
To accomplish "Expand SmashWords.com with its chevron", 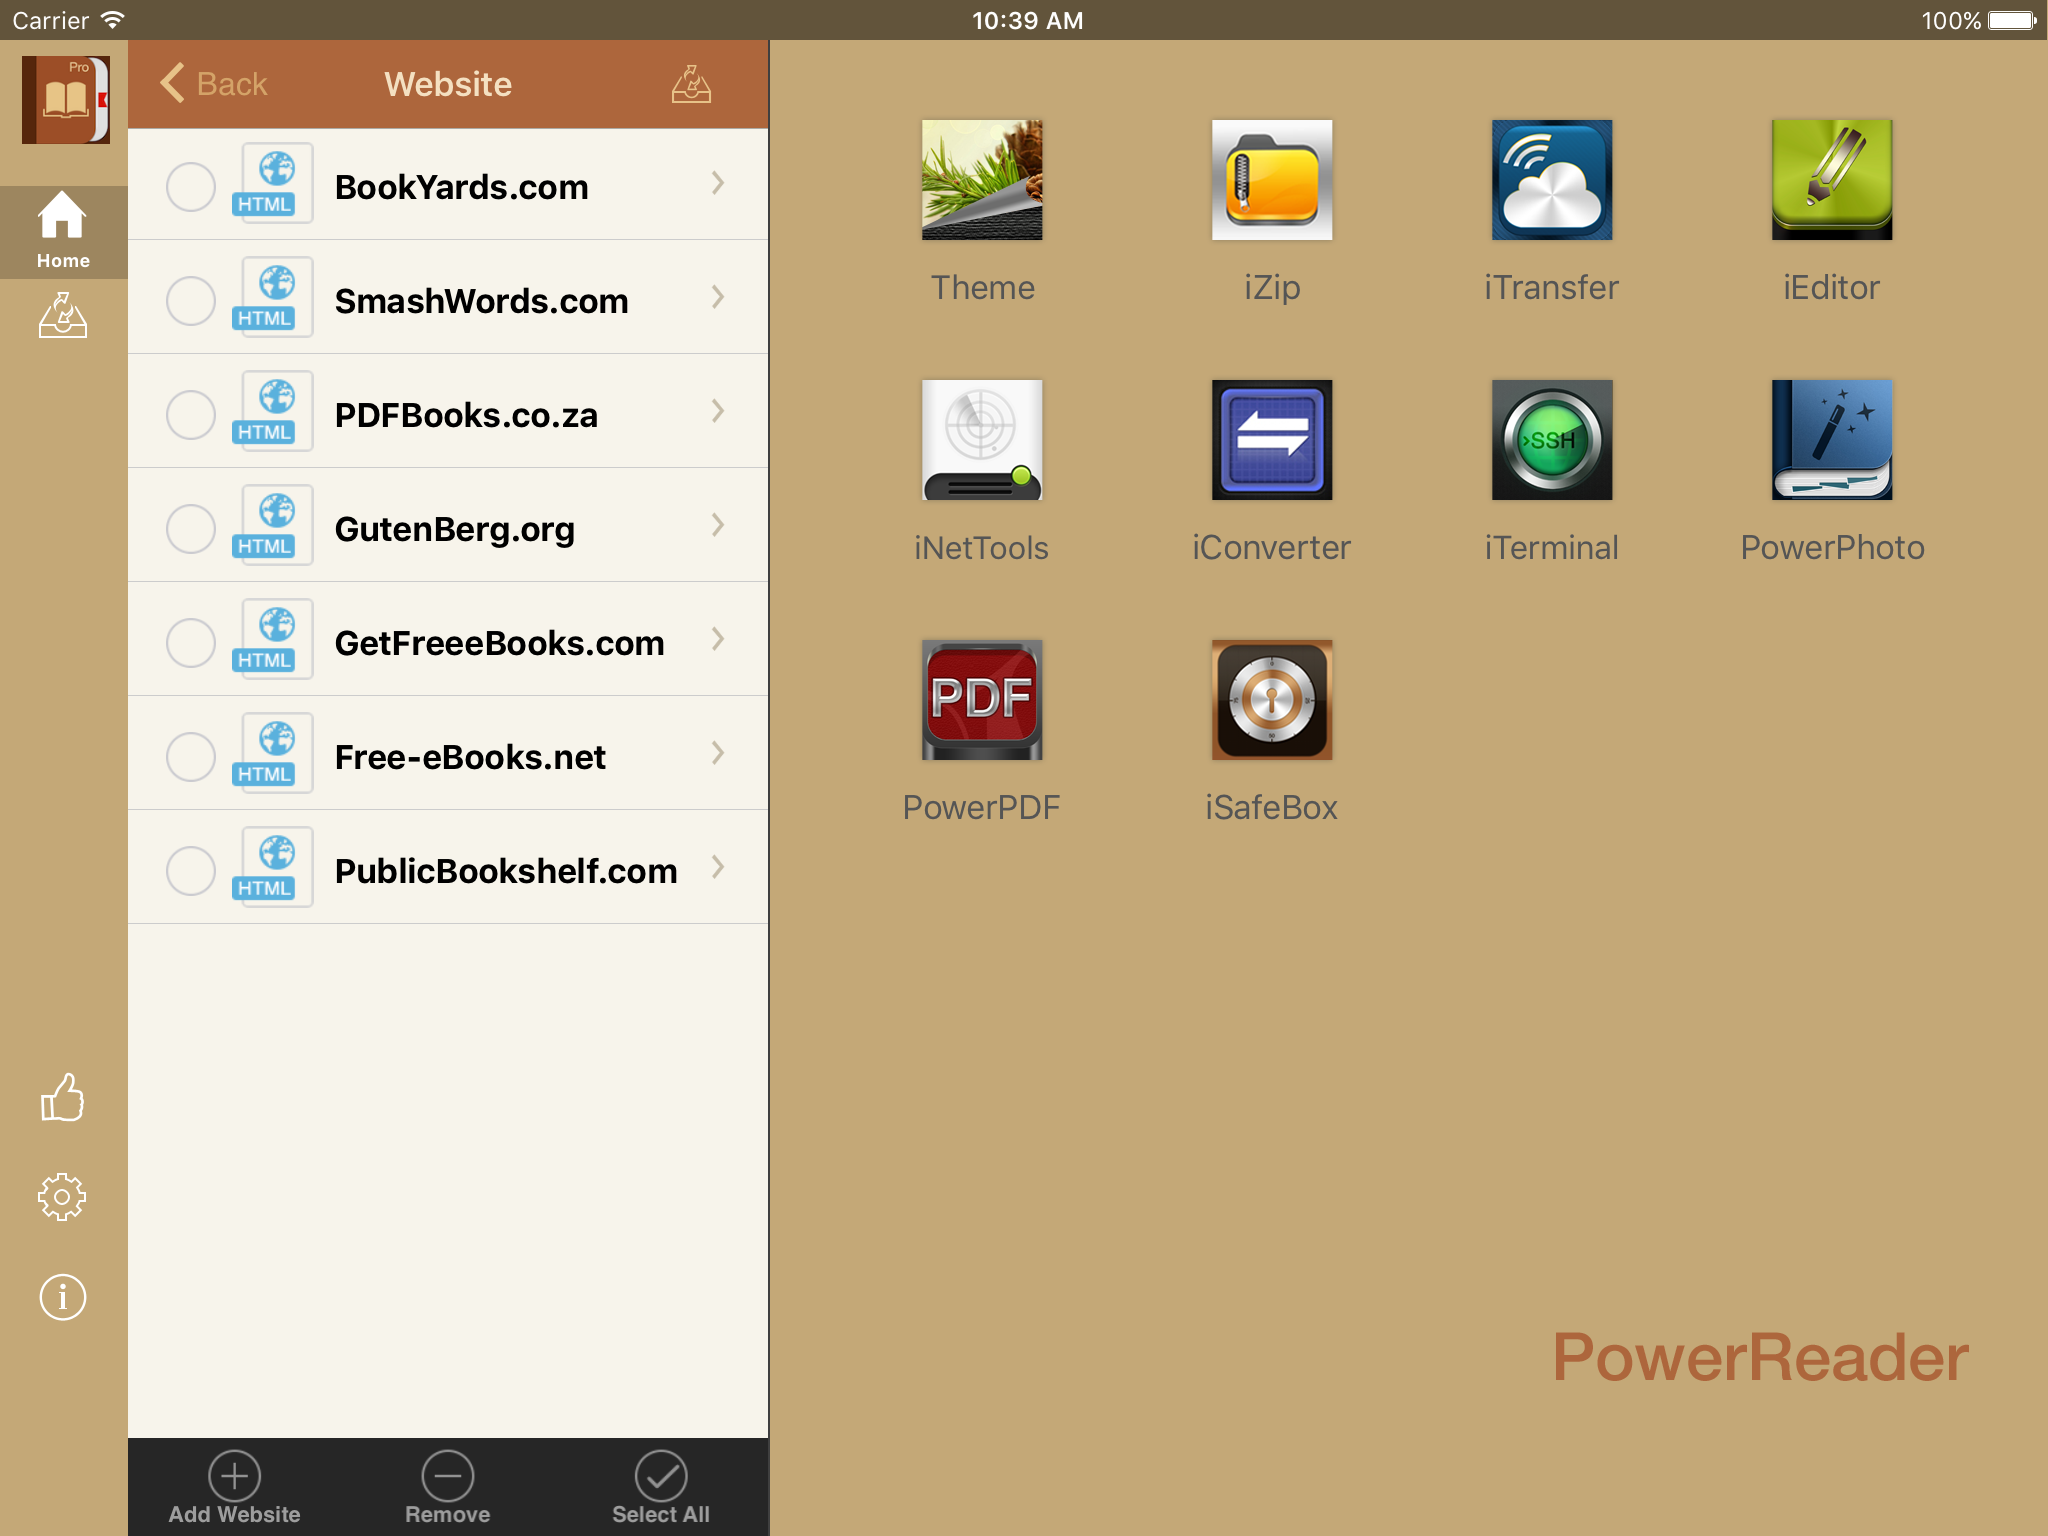I will [x=717, y=298].
